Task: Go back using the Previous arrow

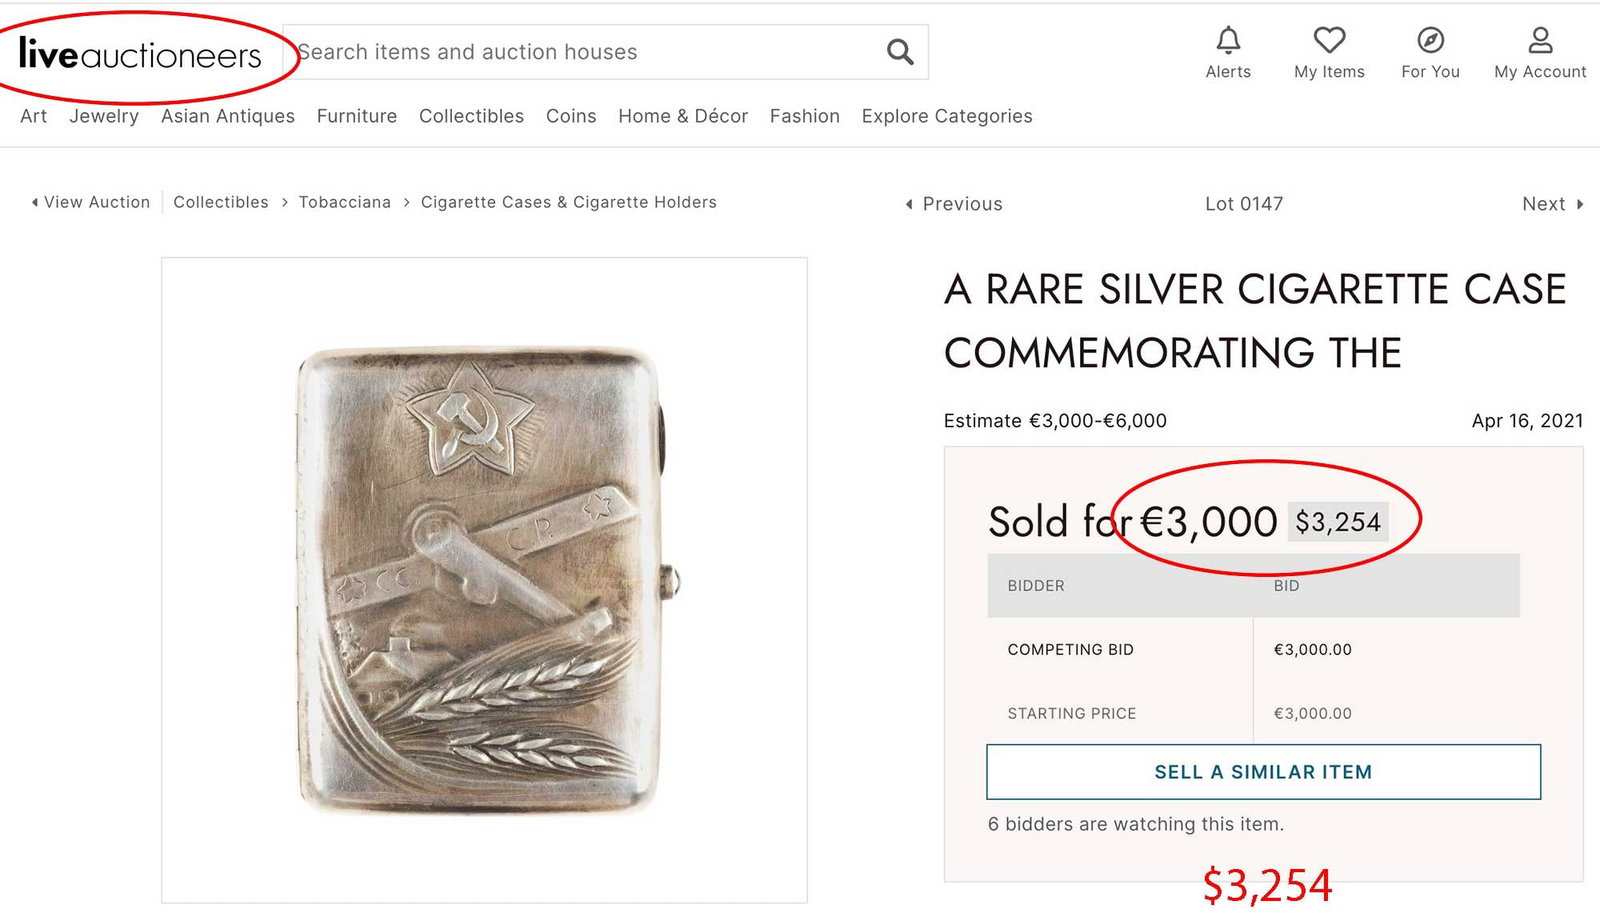Action: click(952, 203)
